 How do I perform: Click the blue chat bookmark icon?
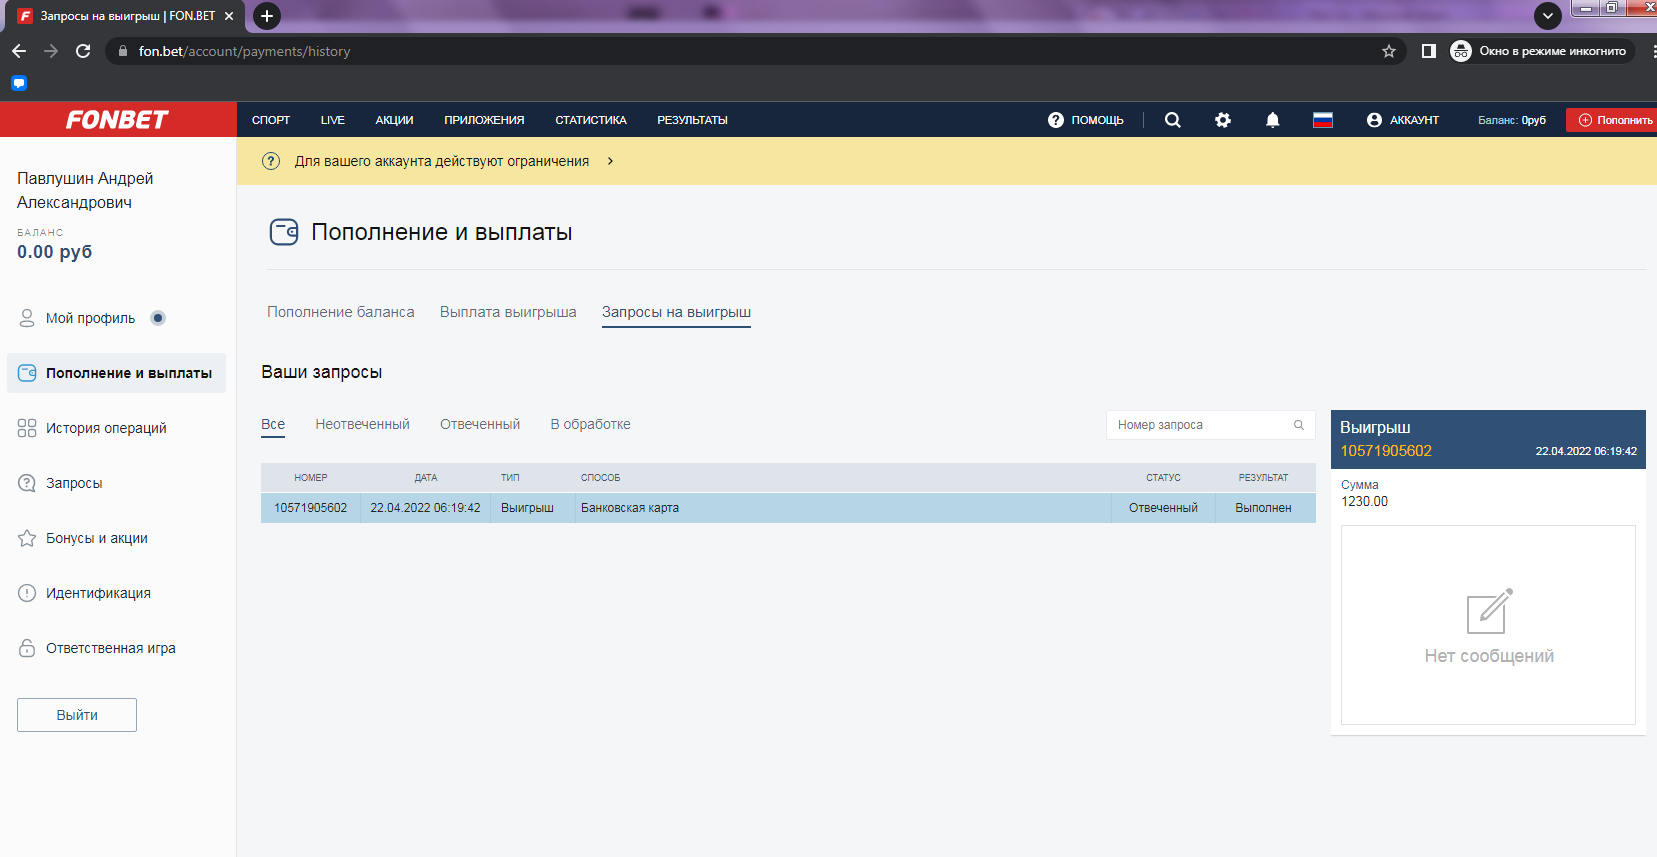tap(19, 83)
